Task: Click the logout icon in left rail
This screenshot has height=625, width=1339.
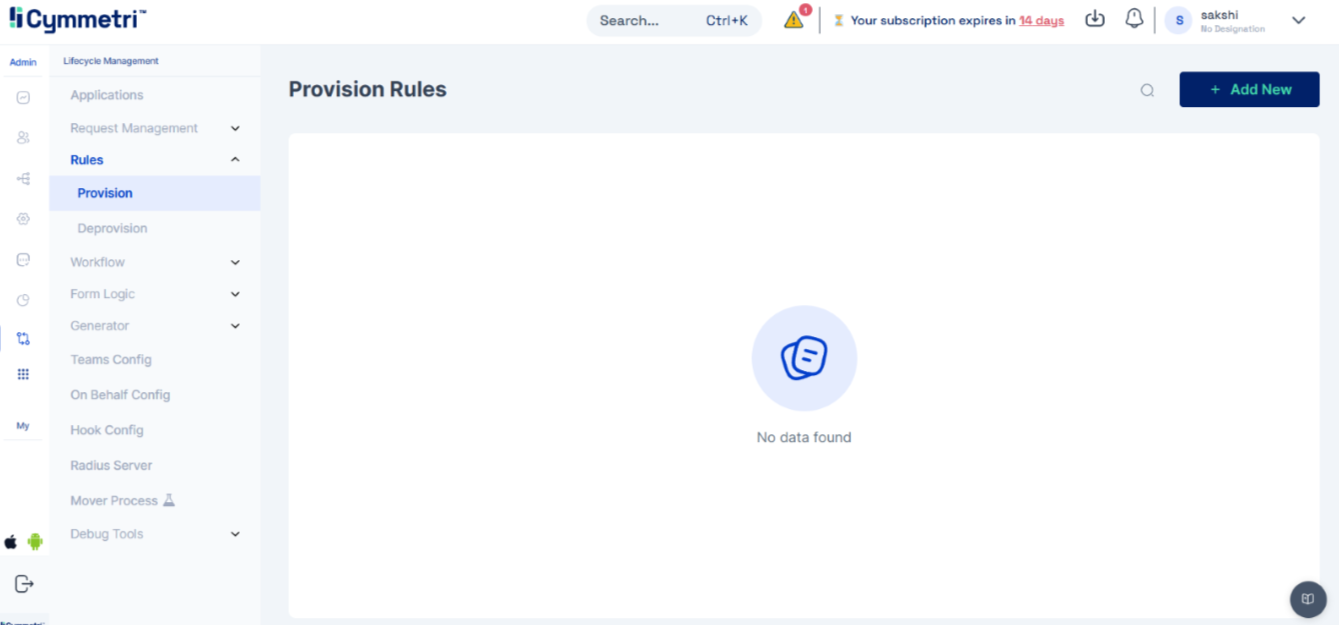Action: tap(24, 583)
